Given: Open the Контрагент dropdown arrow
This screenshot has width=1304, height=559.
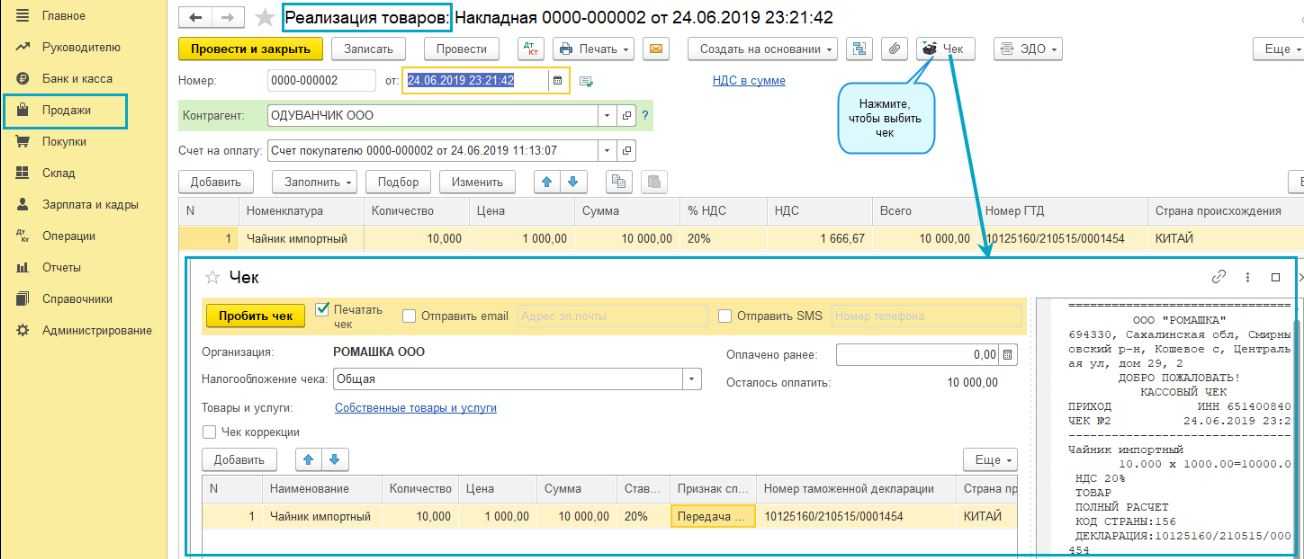Looking at the screenshot, I should [x=607, y=114].
